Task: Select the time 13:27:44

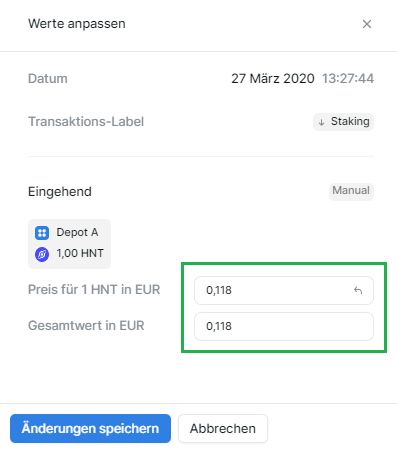Action: point(348,79)
